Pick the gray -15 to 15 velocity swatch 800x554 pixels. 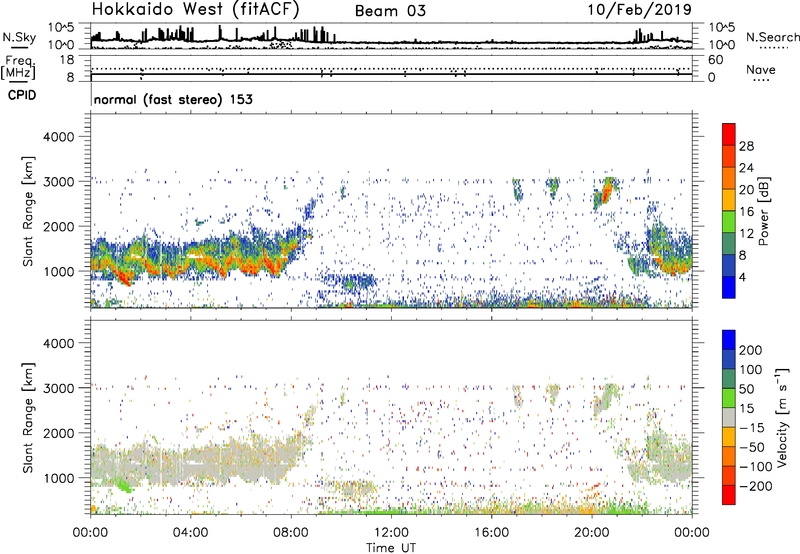tap(729, 417)
